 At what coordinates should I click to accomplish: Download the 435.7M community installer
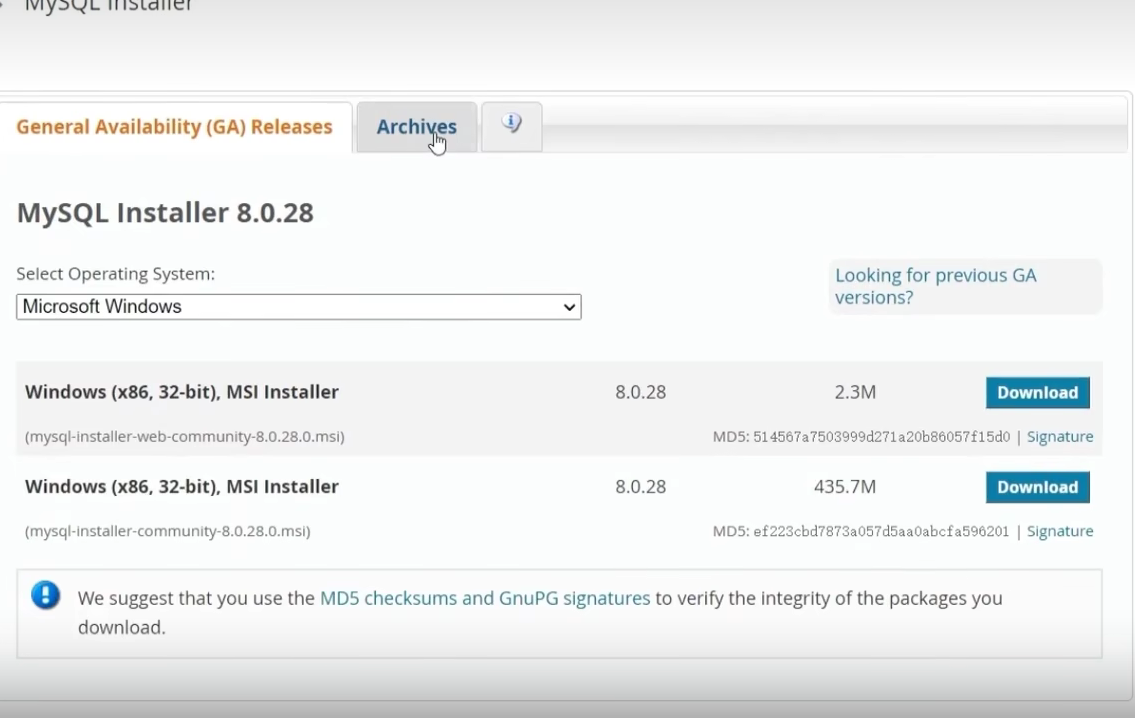1037,487
